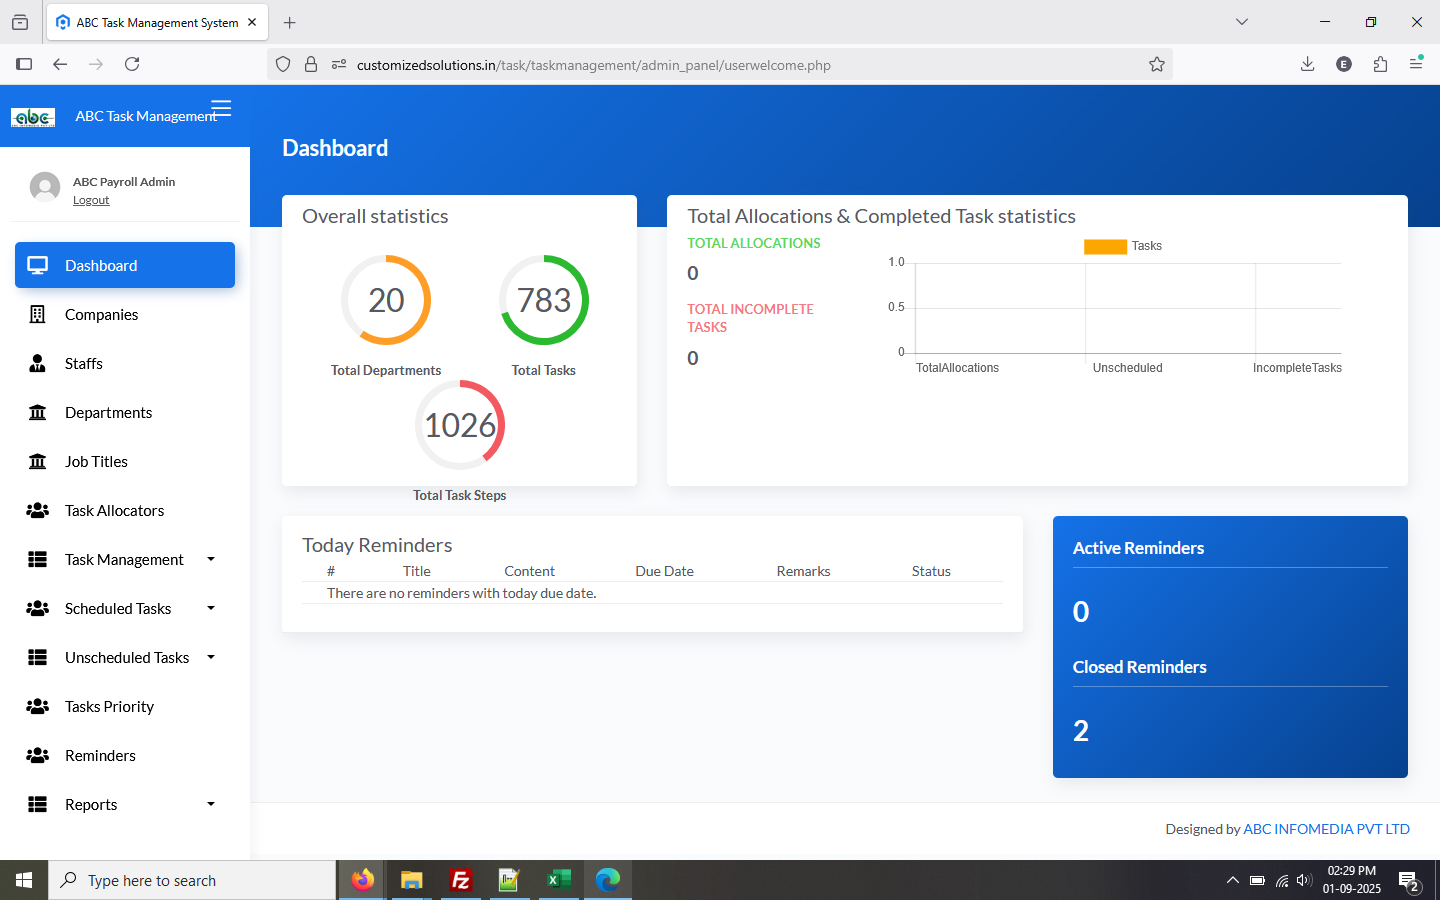The height and width of the screenshot is (900, 1440).
Task: Open the Reports submenu arrow
Action: [211, 804]
